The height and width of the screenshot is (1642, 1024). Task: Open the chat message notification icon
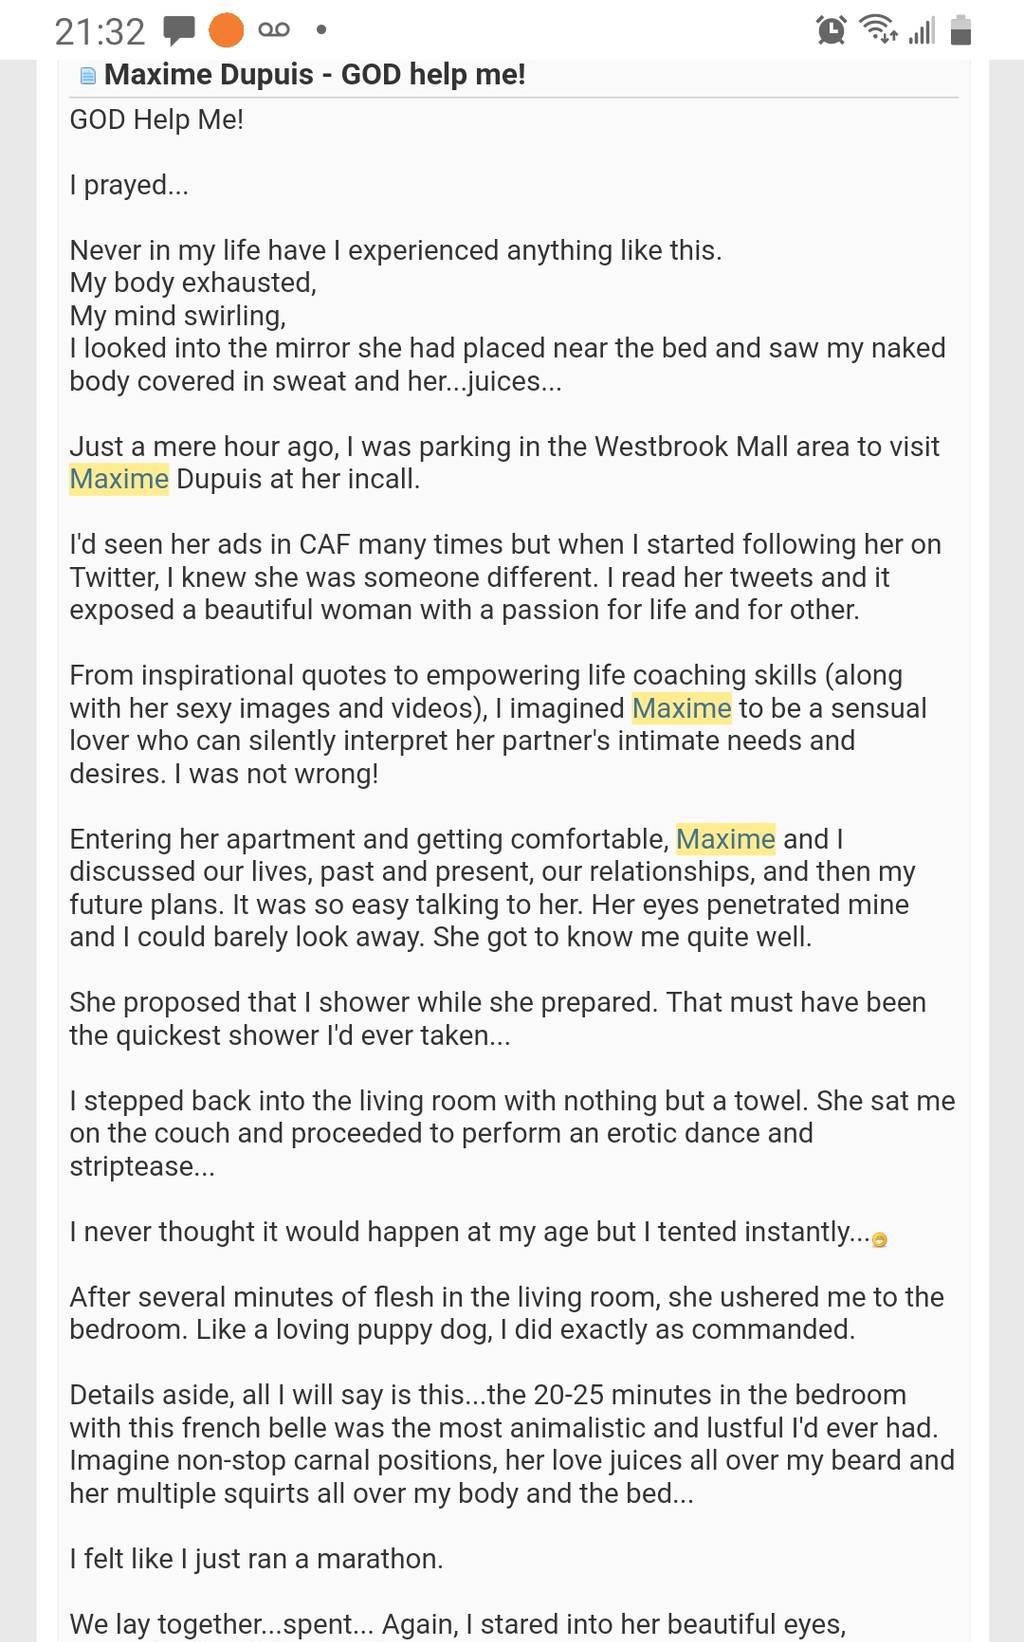pos(179,31)
